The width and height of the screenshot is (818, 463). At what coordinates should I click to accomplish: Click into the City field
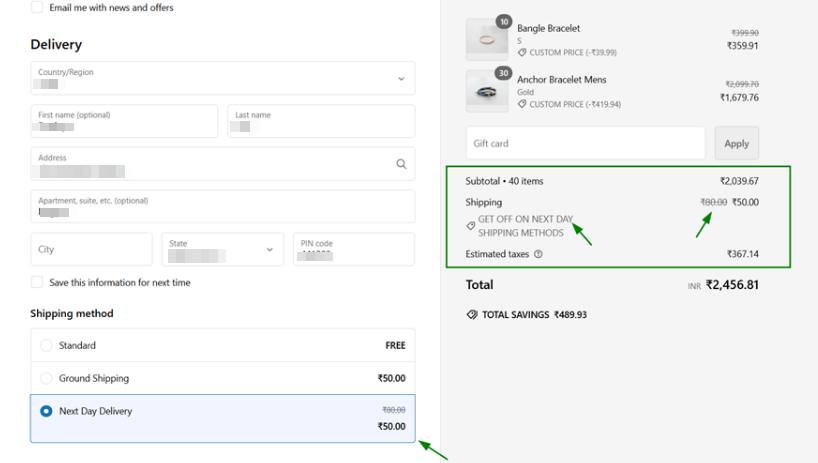(x=91, y=249)
